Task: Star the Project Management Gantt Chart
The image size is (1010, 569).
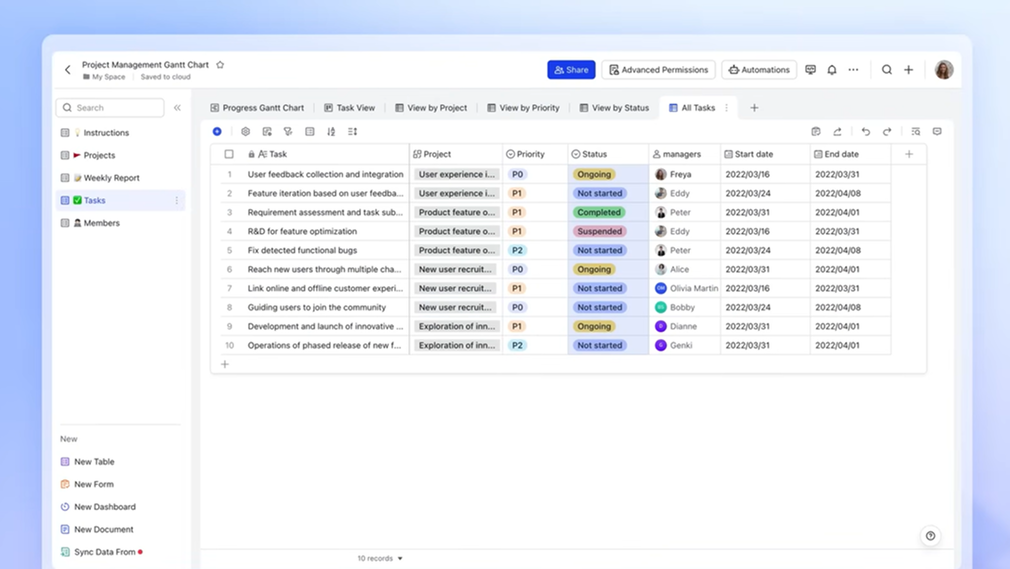Action: coord(220,65)
